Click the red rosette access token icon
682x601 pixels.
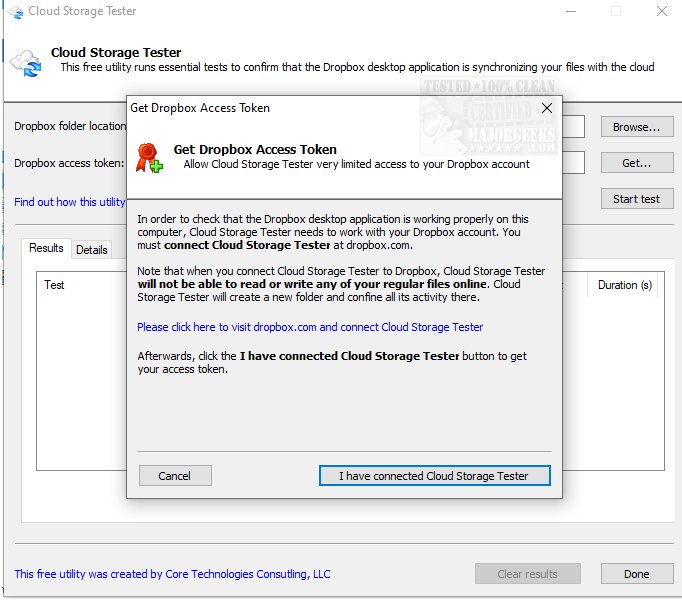(150, 156)
